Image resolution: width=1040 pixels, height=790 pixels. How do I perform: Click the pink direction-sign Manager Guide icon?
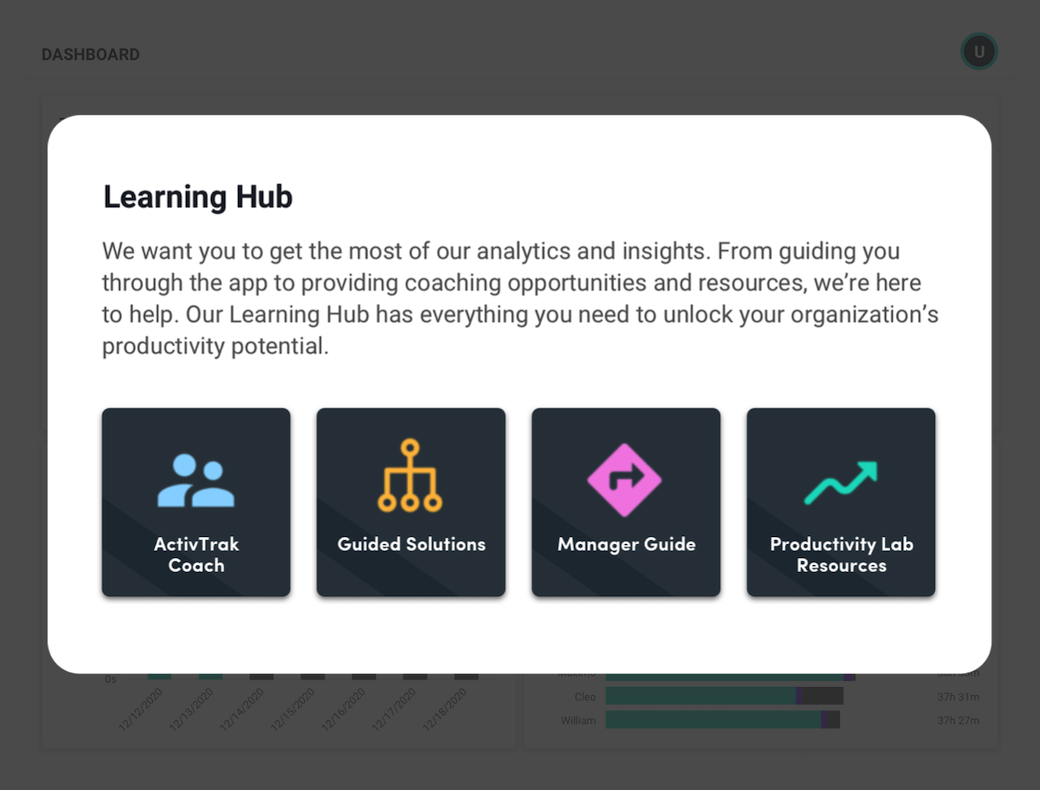(624, 480)
